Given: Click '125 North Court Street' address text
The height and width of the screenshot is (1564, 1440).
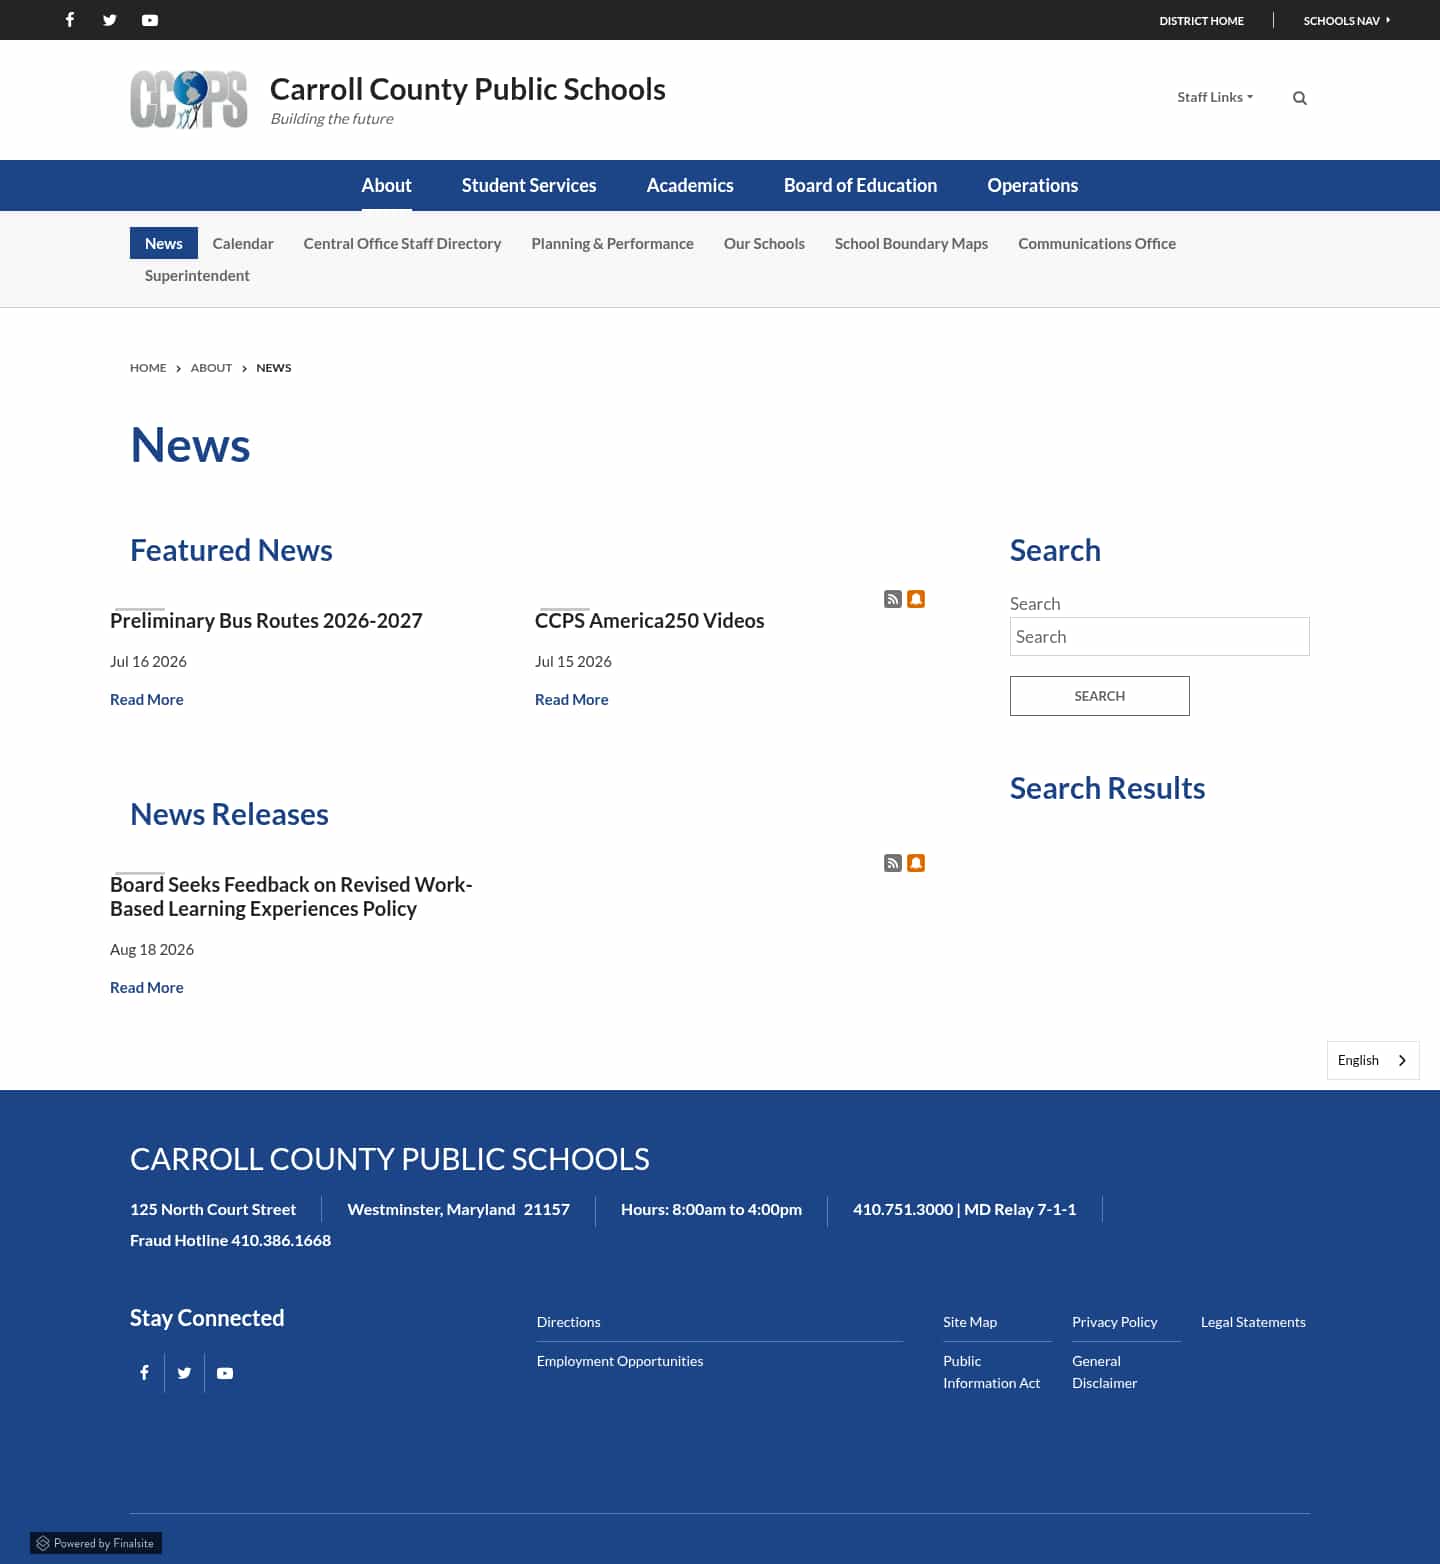Looking at the screenshot, I should 213,1209.
